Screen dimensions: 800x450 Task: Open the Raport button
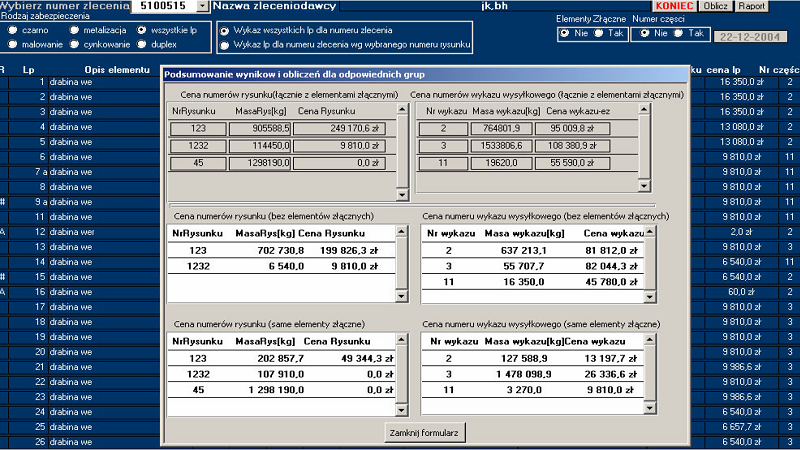click(x=752, y=6)
